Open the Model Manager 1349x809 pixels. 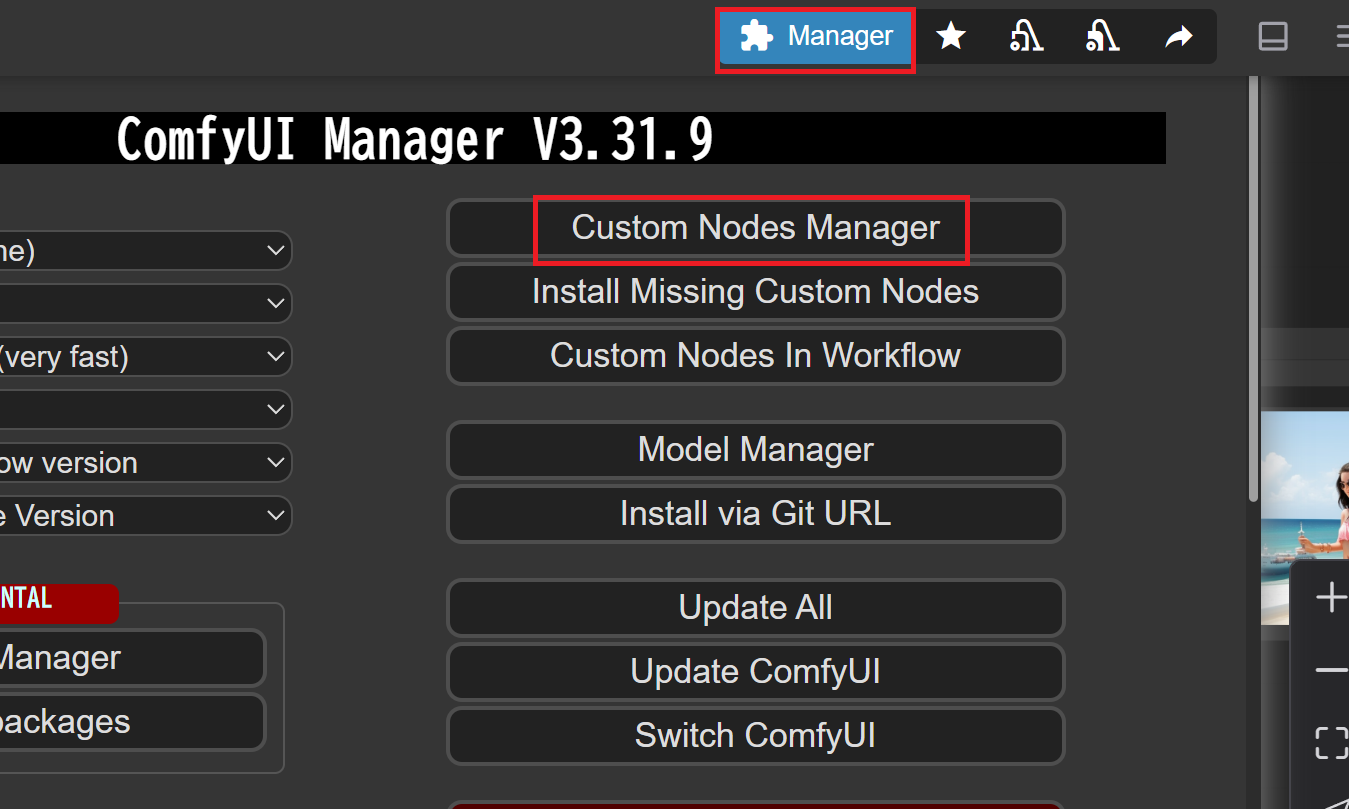[x=755, y=450]
